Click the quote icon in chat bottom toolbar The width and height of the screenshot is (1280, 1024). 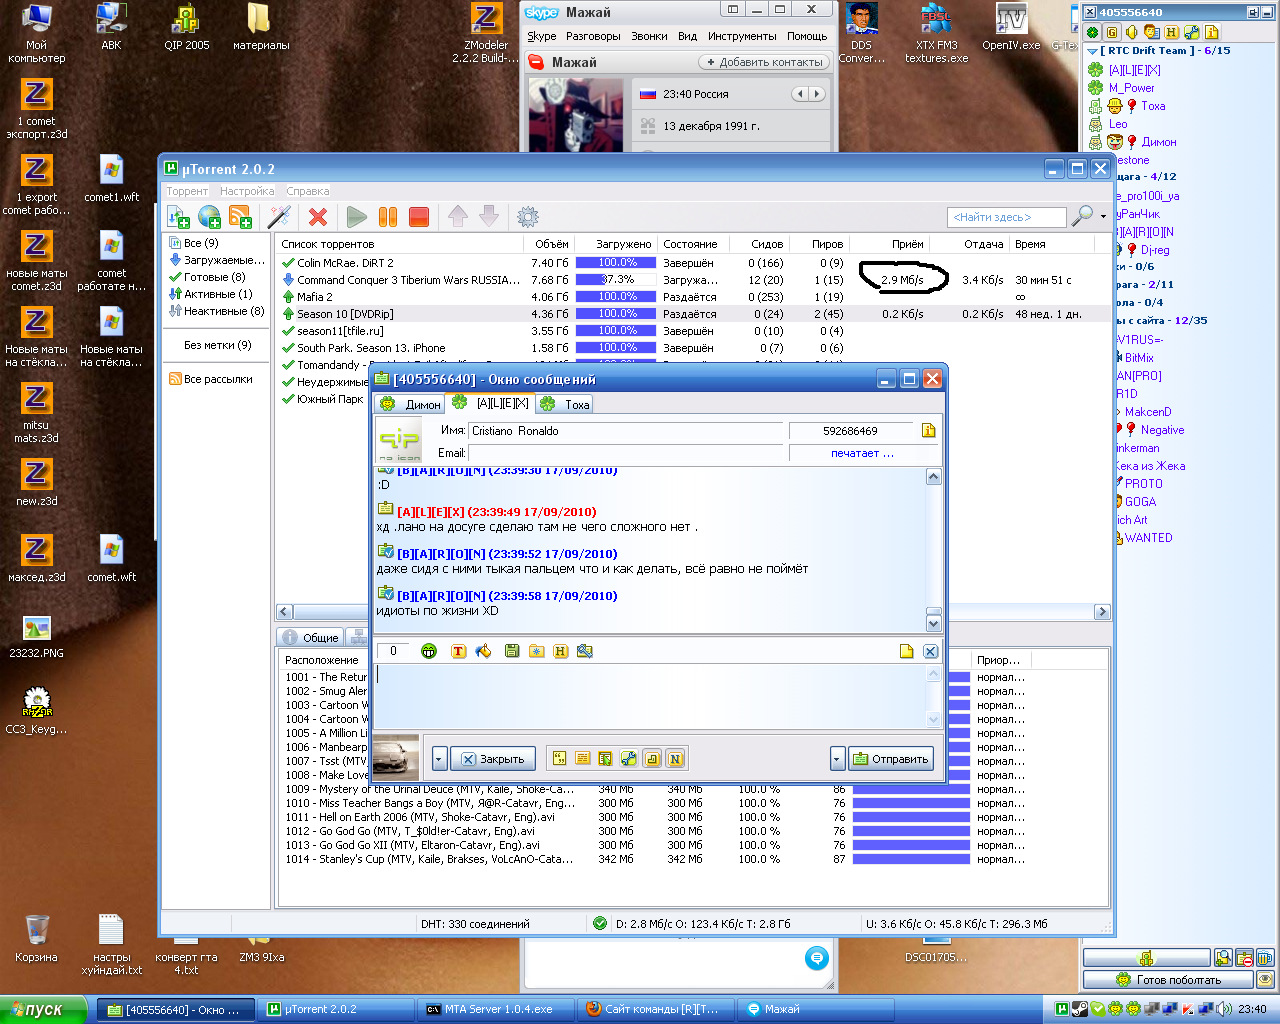click(x=559, y=759)
